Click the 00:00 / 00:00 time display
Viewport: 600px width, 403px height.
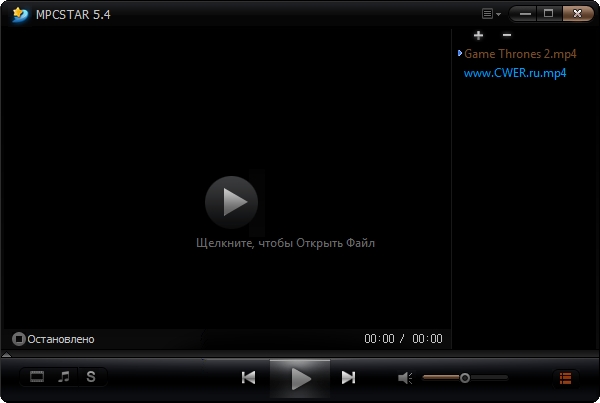(x=403, y=339)
